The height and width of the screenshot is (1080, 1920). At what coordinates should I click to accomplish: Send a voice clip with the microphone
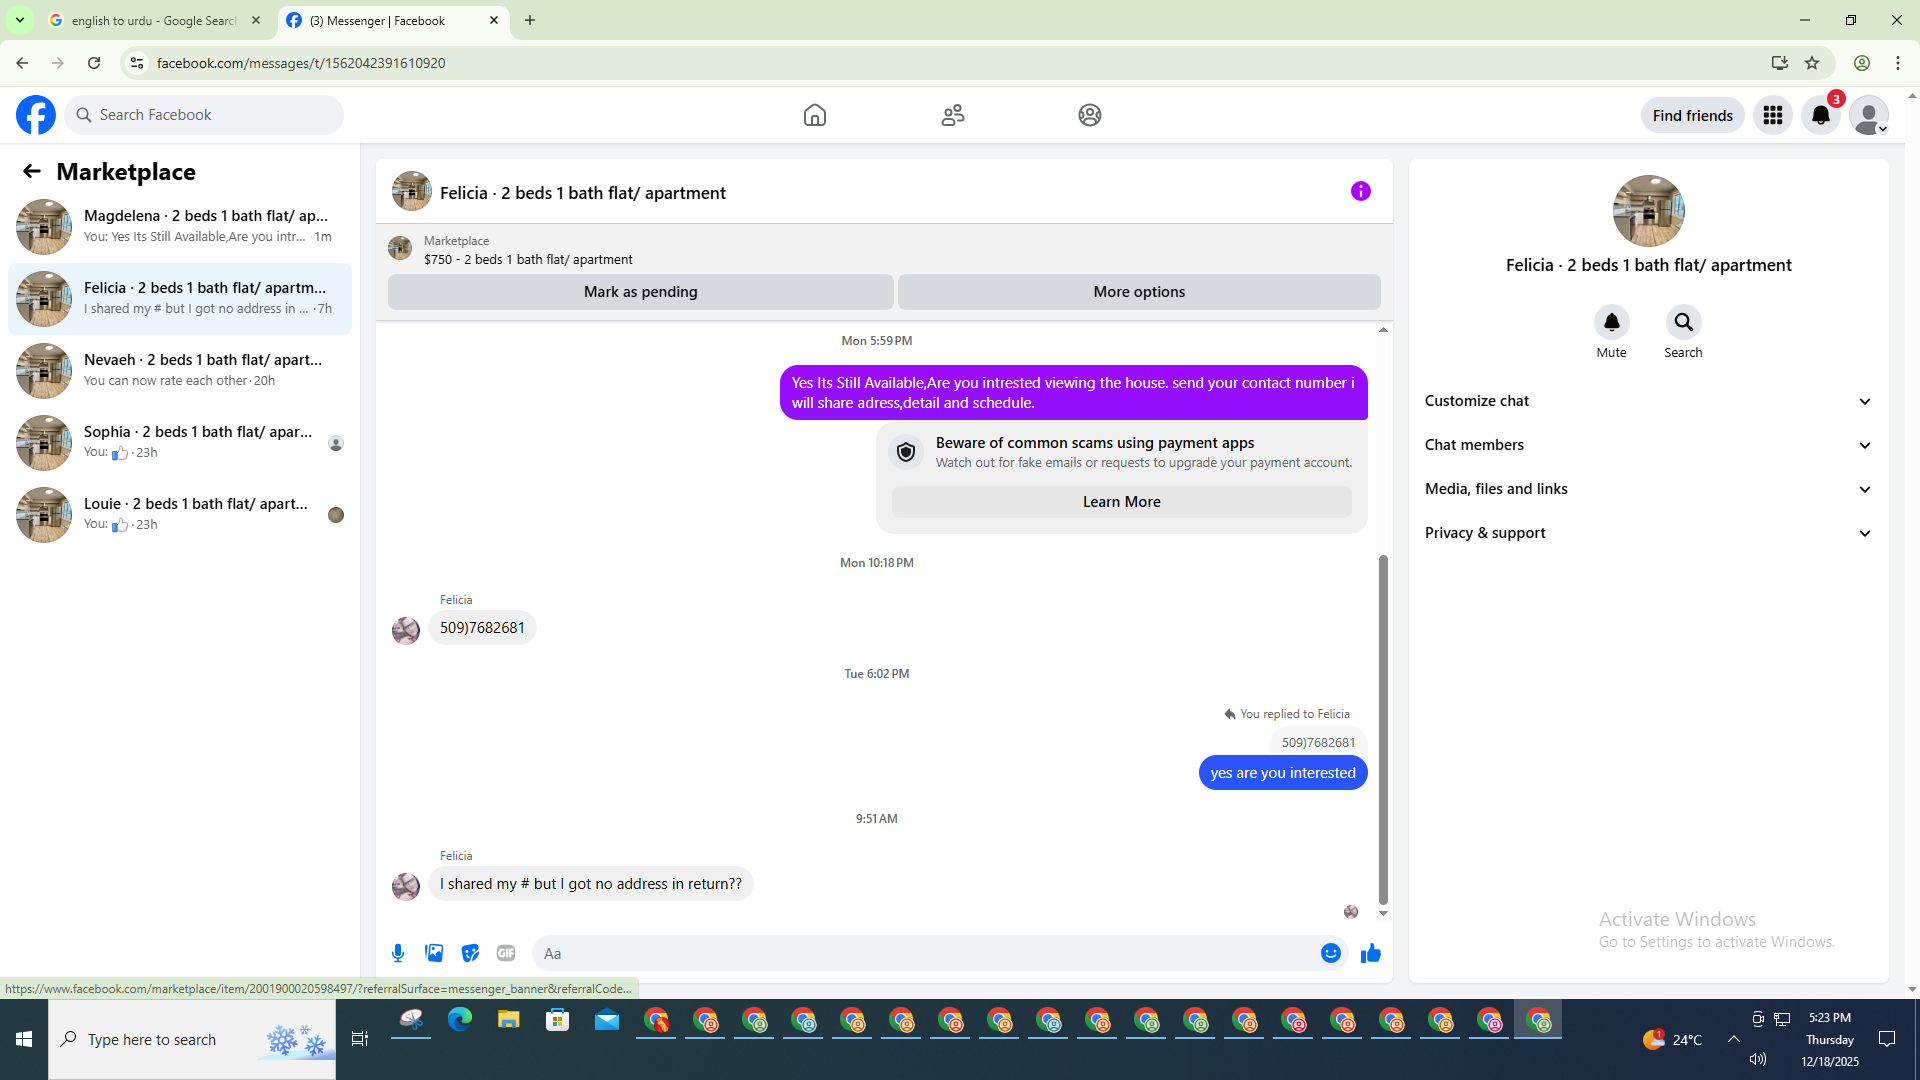point(398,953)
